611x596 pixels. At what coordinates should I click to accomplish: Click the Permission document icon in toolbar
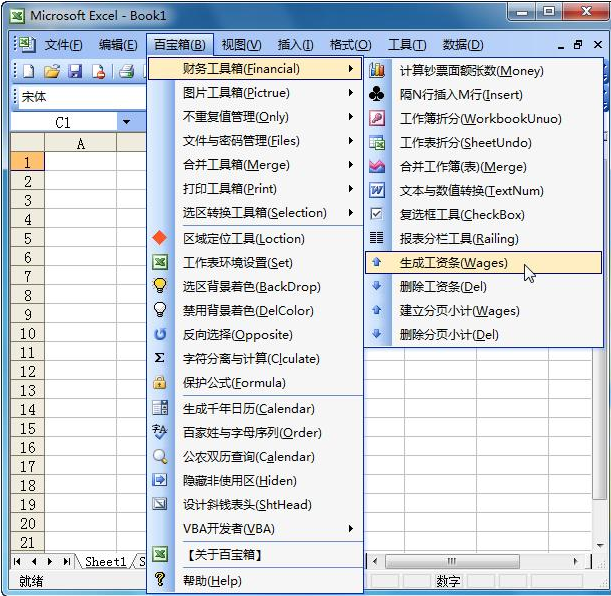(x=99, y=71)
